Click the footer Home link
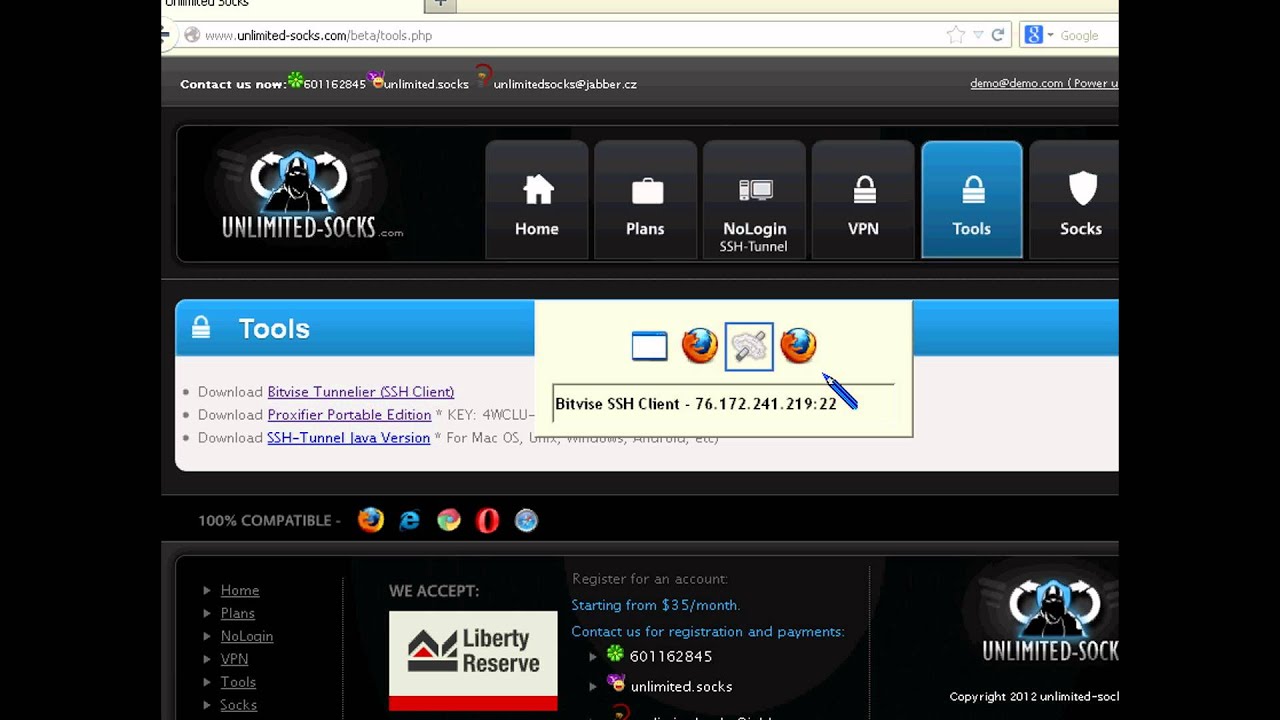The height and width of the screenshot is (720, 1280). click(240, 590)
